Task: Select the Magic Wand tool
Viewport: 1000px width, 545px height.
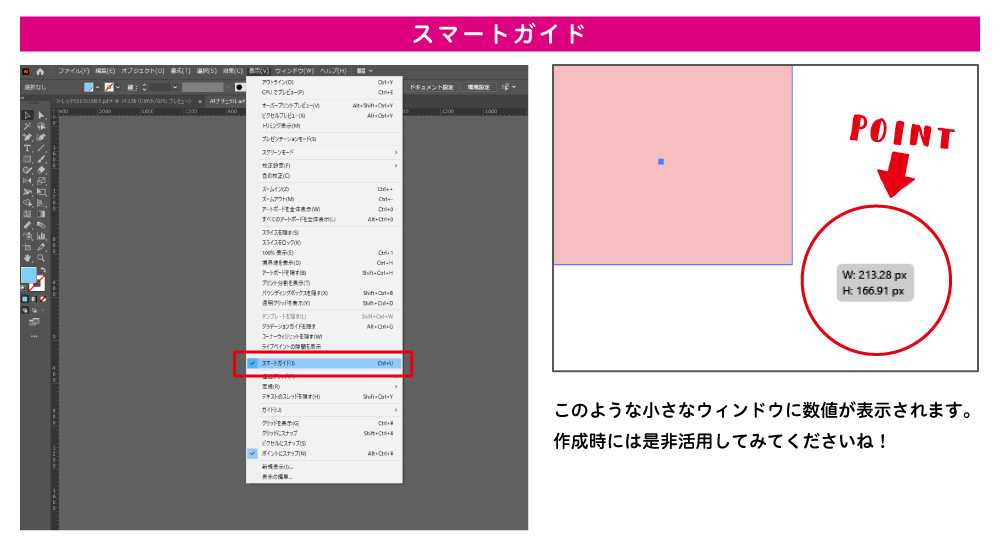Action: (x=28, y=126)
